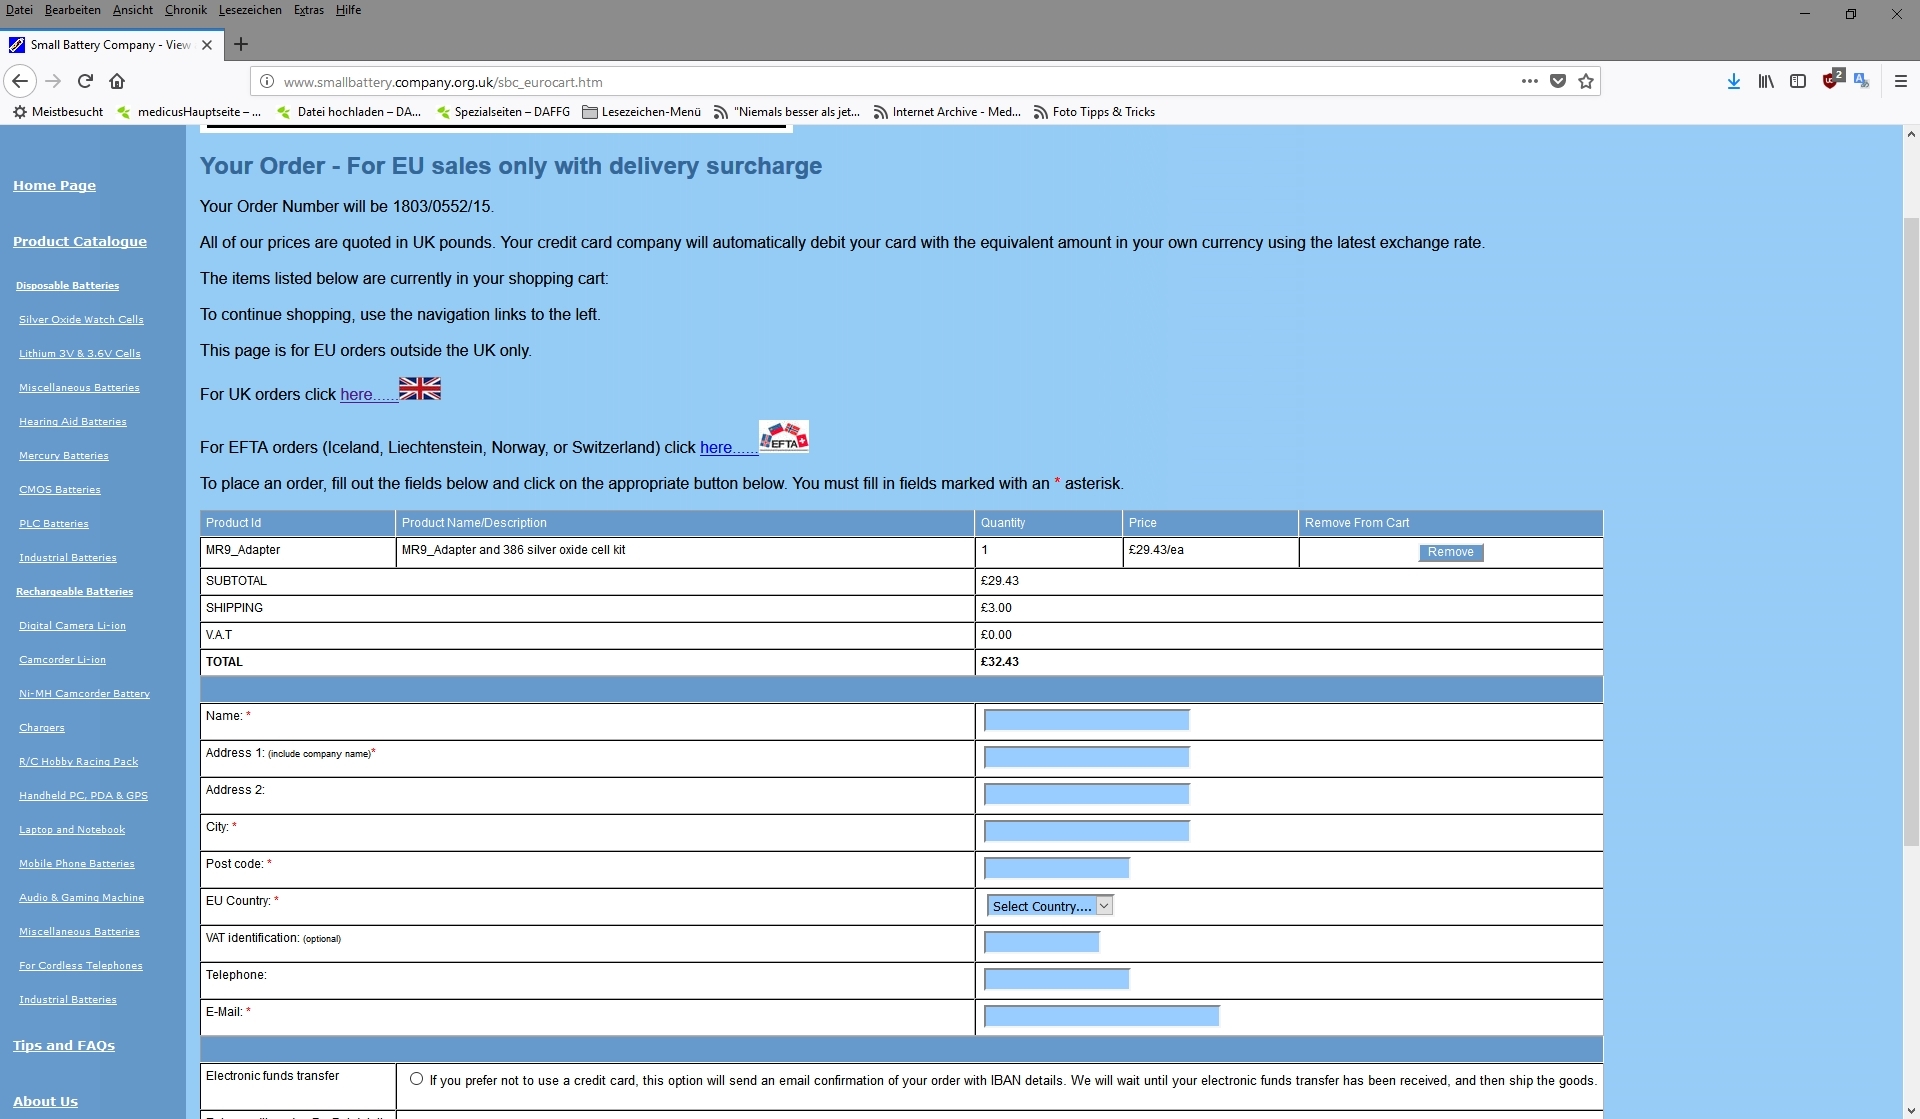Bookmark this page with the star icon

(x=1586, y=81)
